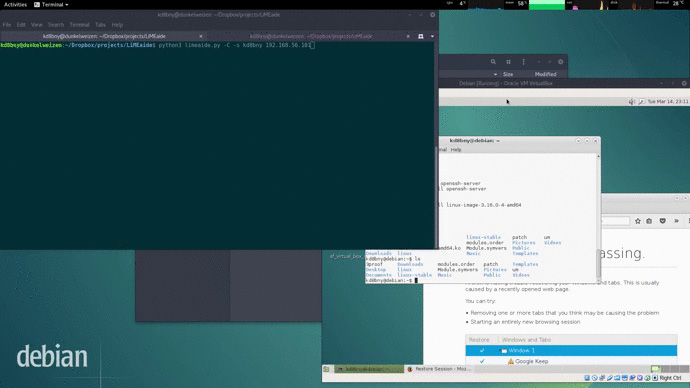
Task: Toggle grid view icon in file manager
Action: pos(508,62)
